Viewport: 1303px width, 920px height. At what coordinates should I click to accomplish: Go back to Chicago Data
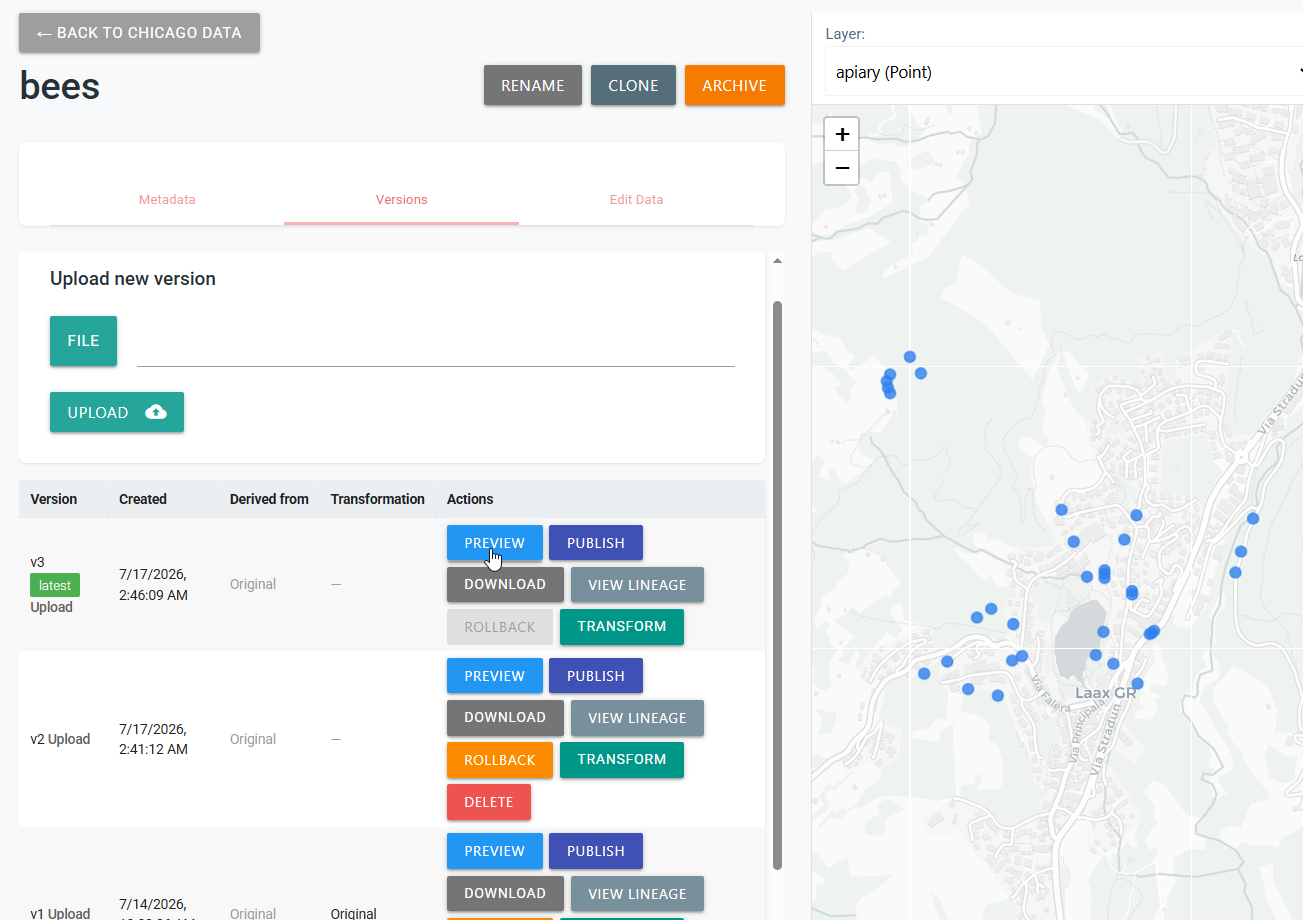click(x=139, y=33)
